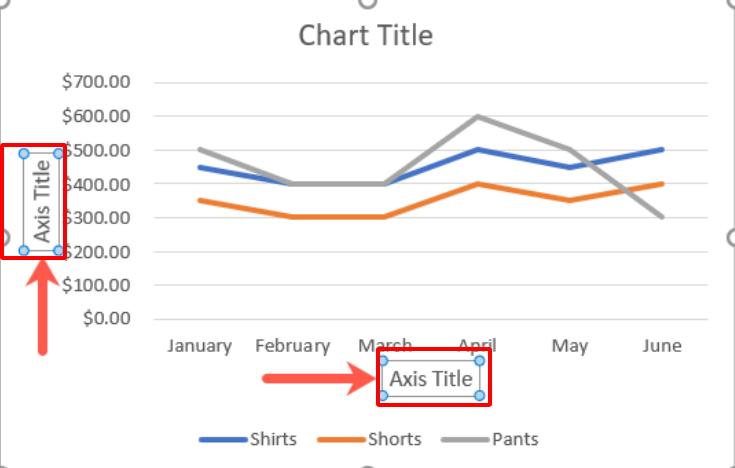Click the gray line swatch in legend

pos(464,439)
